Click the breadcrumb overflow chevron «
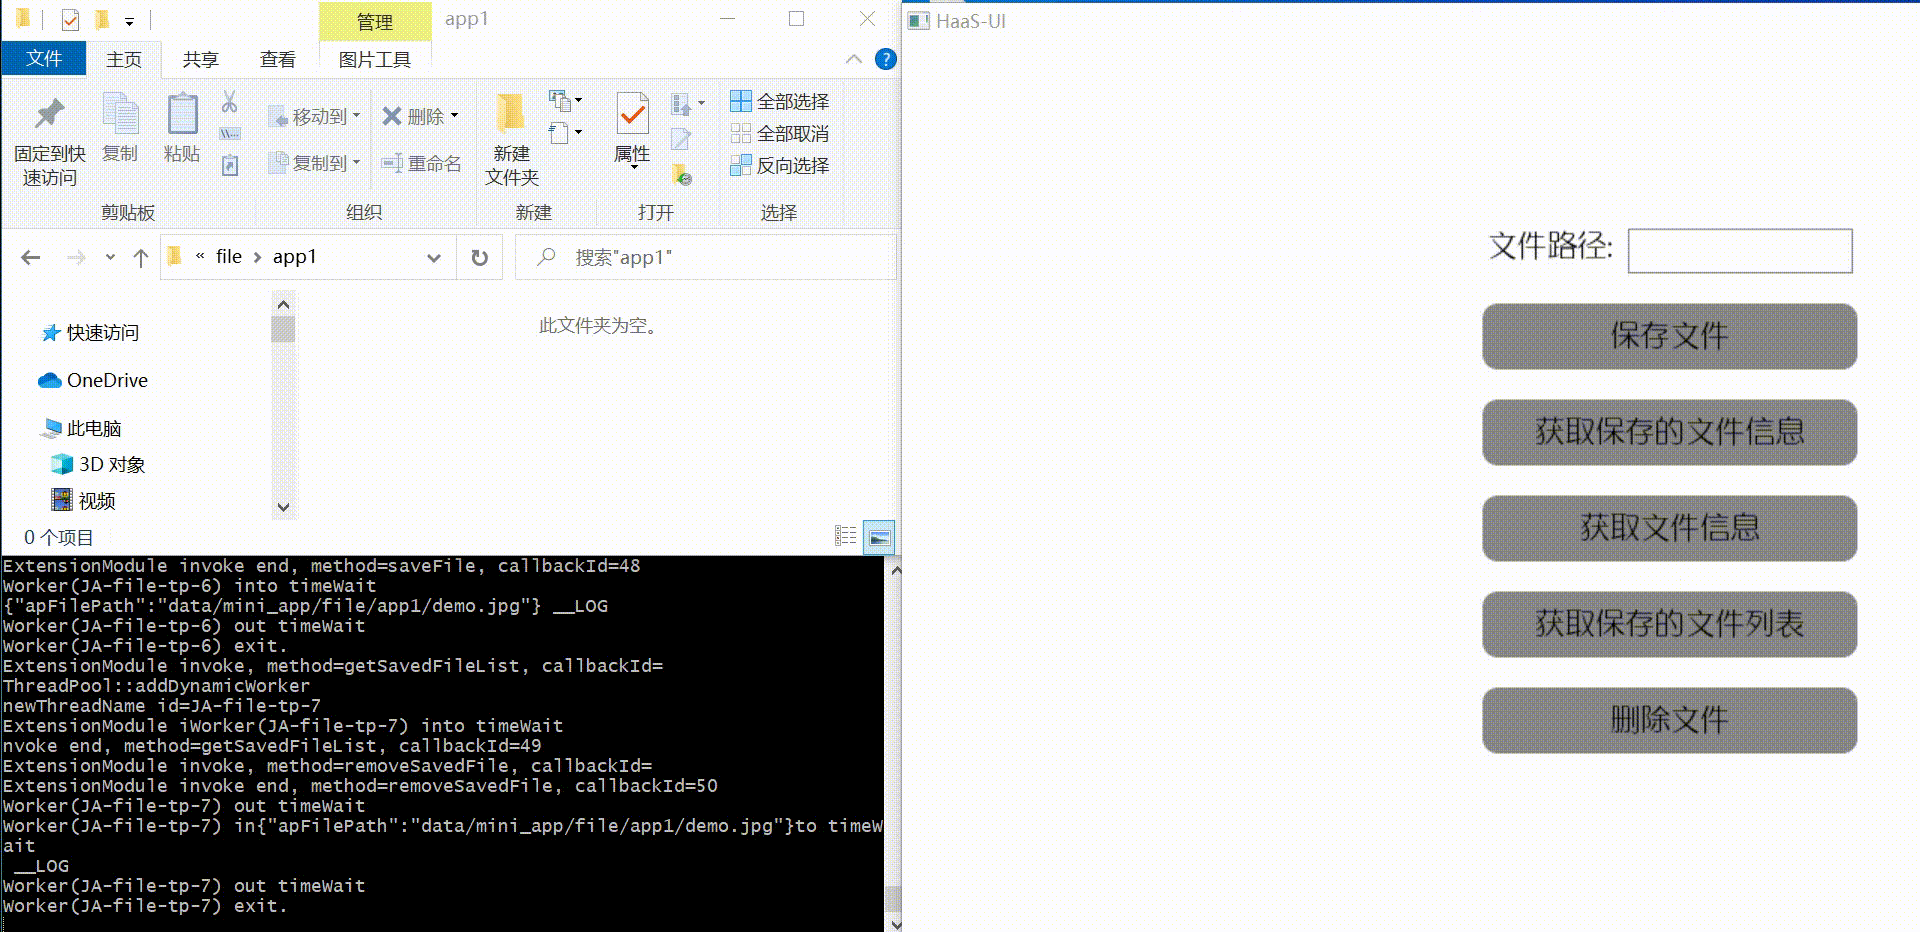 click(x=200, y=256)
